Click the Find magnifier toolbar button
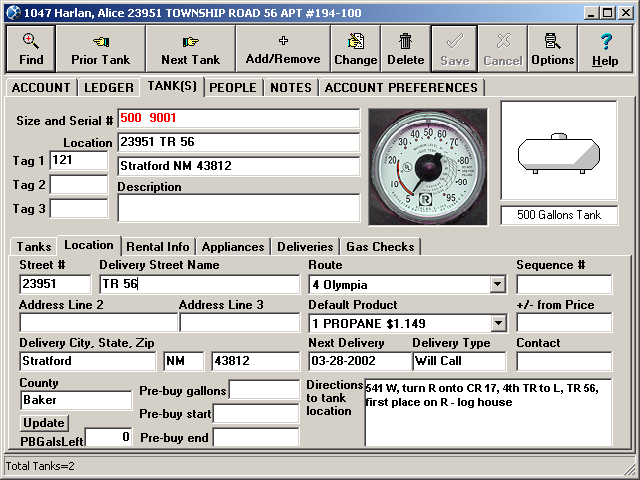 click(31, 48)
